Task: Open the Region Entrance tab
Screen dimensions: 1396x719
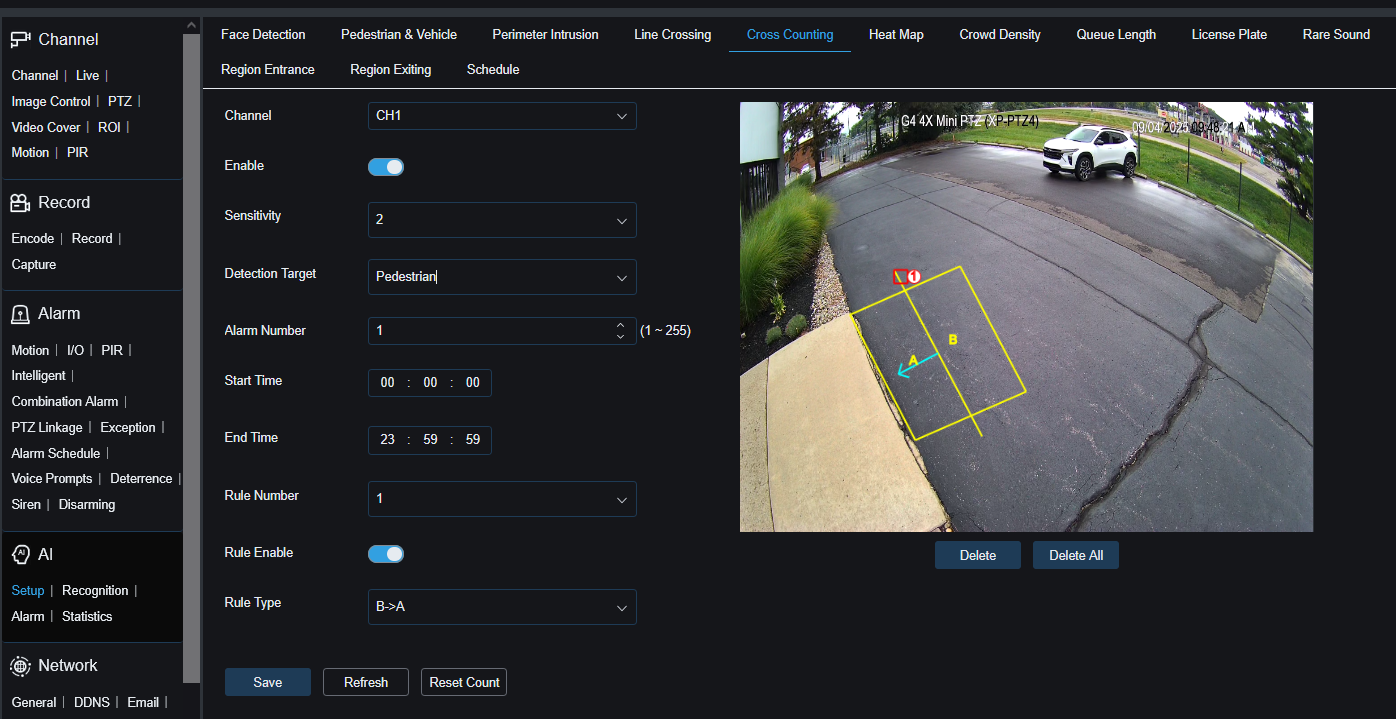Action: pos(268,70)
